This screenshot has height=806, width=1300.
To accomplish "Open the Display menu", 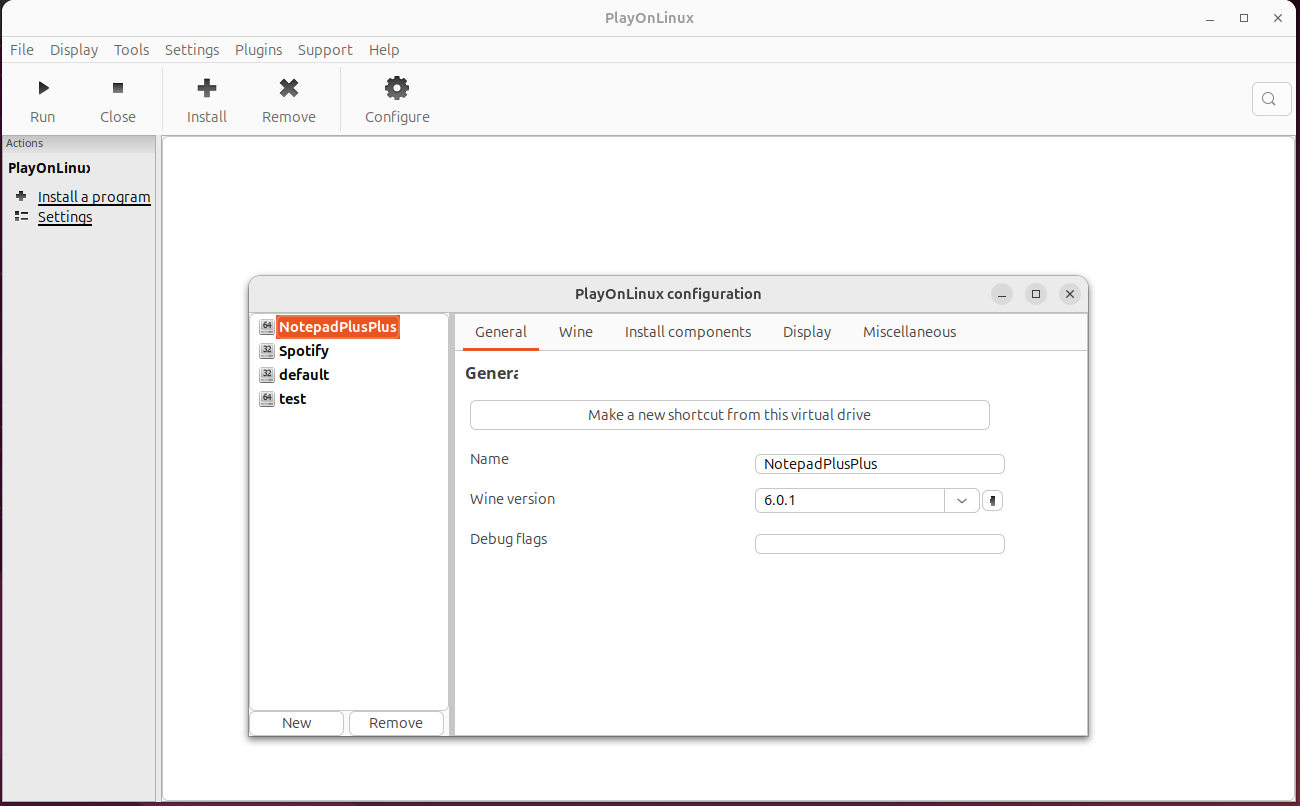I will (x=74, y=50).
